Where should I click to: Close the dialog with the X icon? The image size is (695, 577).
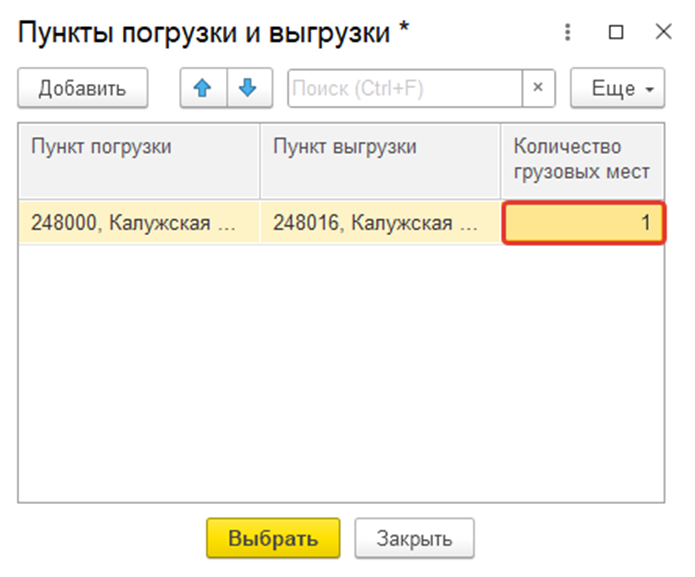click(664, 32)
